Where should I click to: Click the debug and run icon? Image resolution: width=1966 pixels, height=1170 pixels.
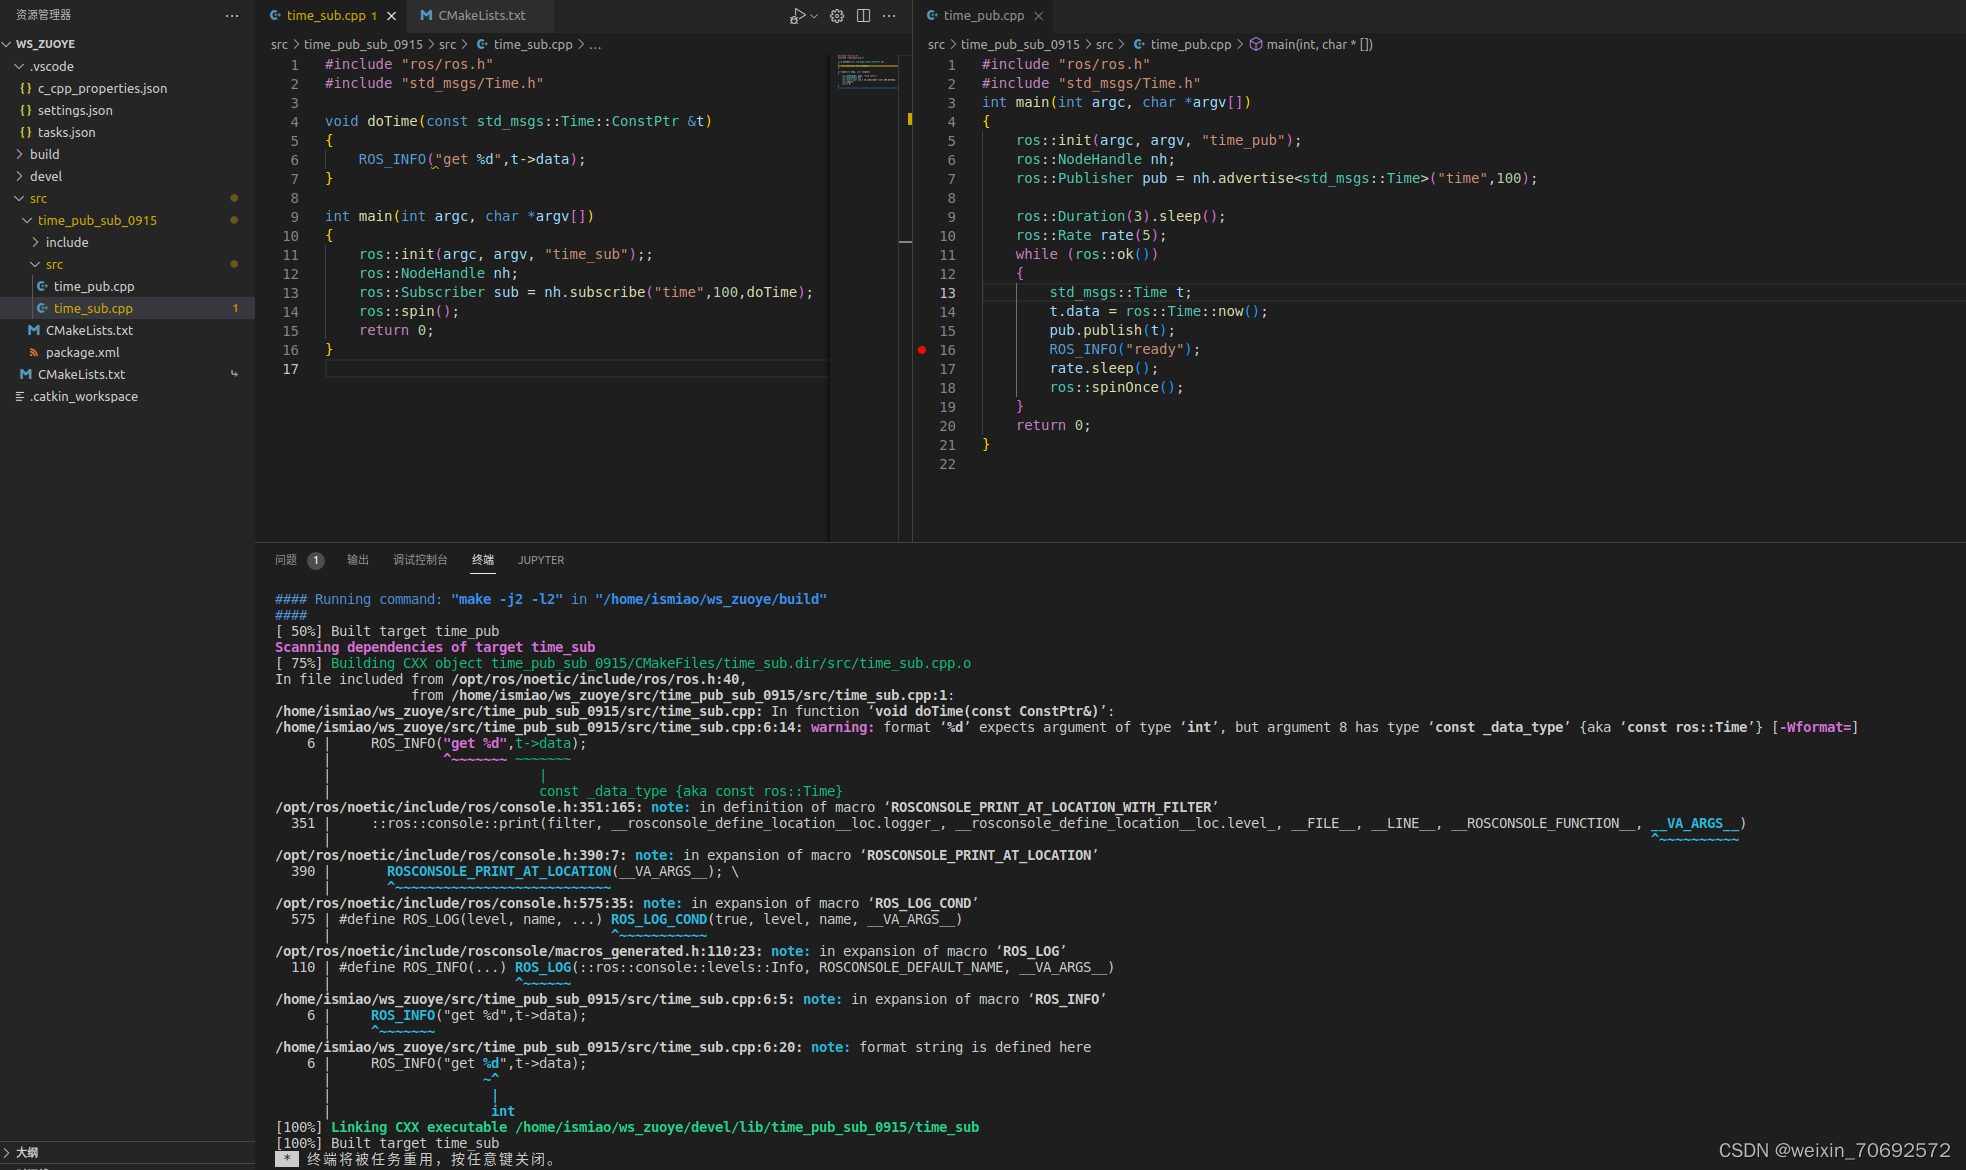click(797, 15)
